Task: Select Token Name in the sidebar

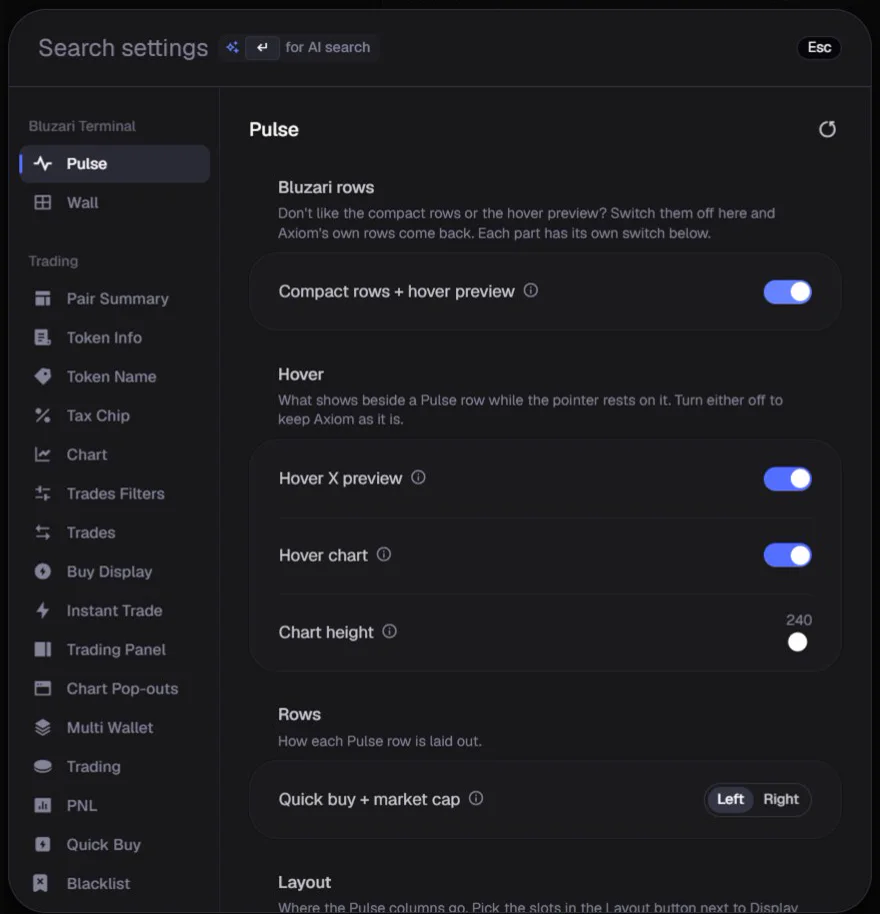Action: click(115, 377)
